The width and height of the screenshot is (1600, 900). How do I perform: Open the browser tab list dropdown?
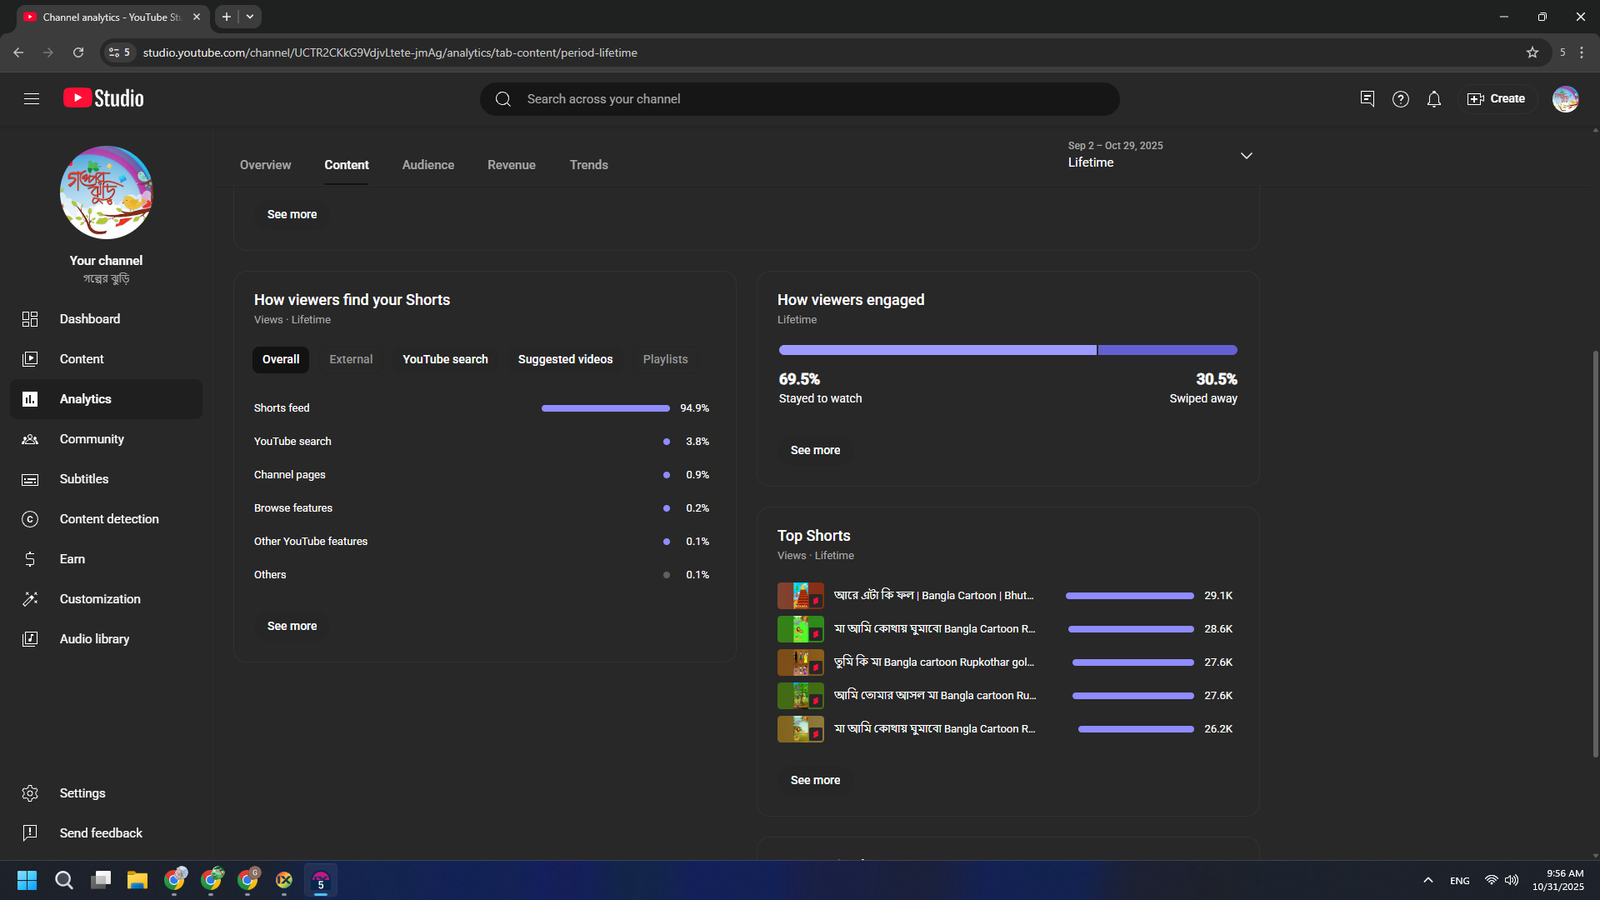tap(250, 17)
